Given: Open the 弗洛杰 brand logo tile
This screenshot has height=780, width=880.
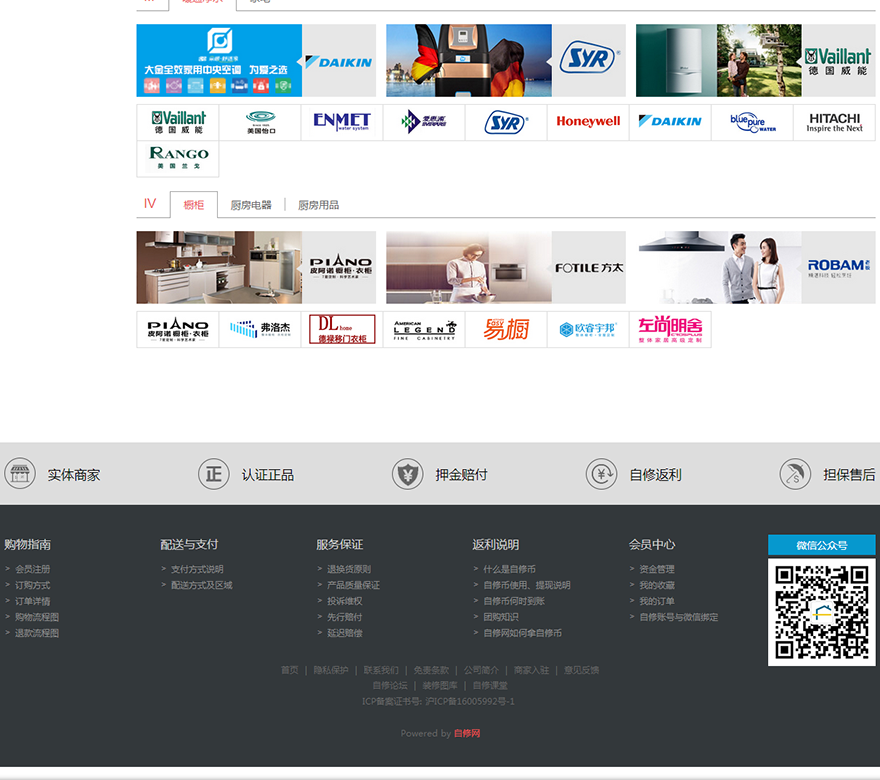Looking at the screenshot, I should pyautogui.click(x=260, y=329).
